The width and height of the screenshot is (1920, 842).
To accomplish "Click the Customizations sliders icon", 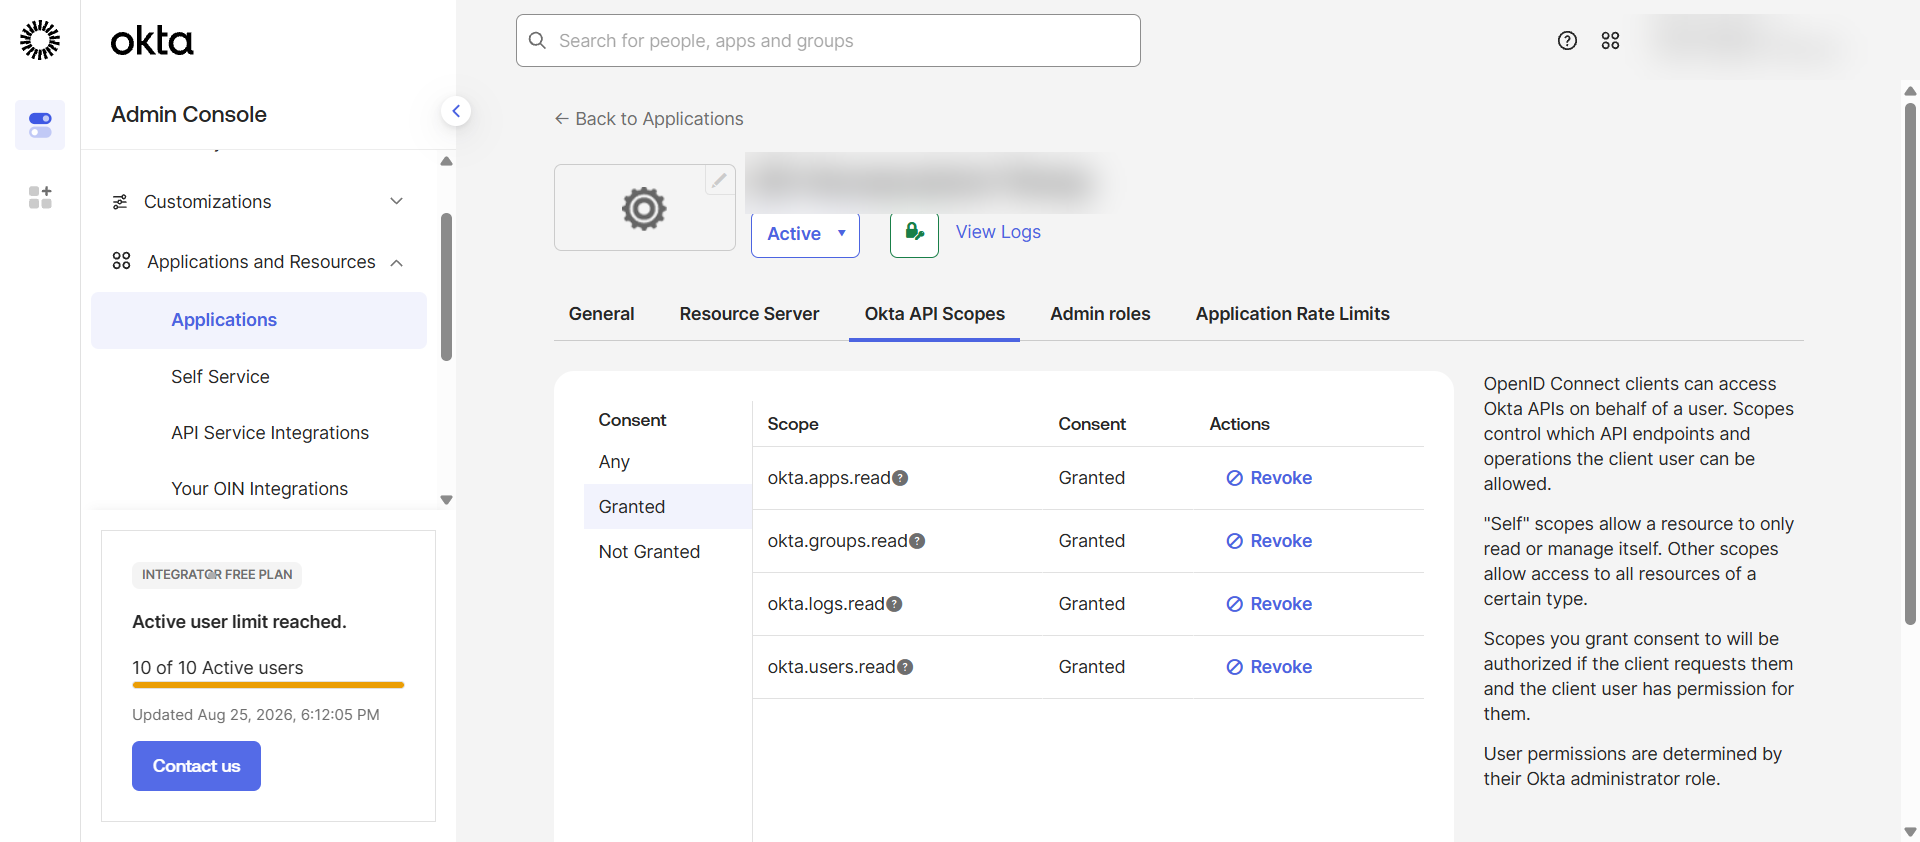I will pos(120,202).
